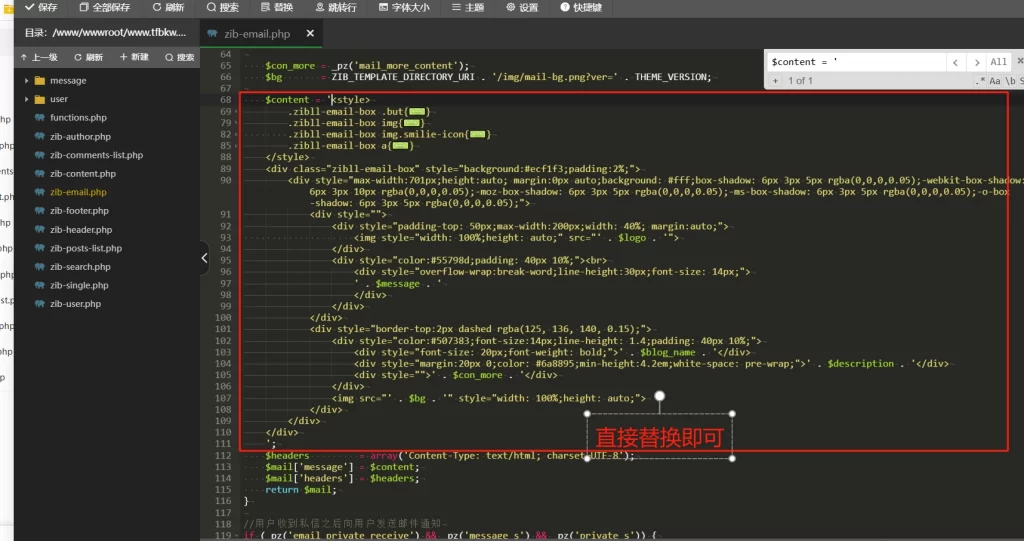The height and width of the screenshot is (541, 1024).
Task: Click the Save (保存) toolbar button
Action: click(x=40, y=7)
